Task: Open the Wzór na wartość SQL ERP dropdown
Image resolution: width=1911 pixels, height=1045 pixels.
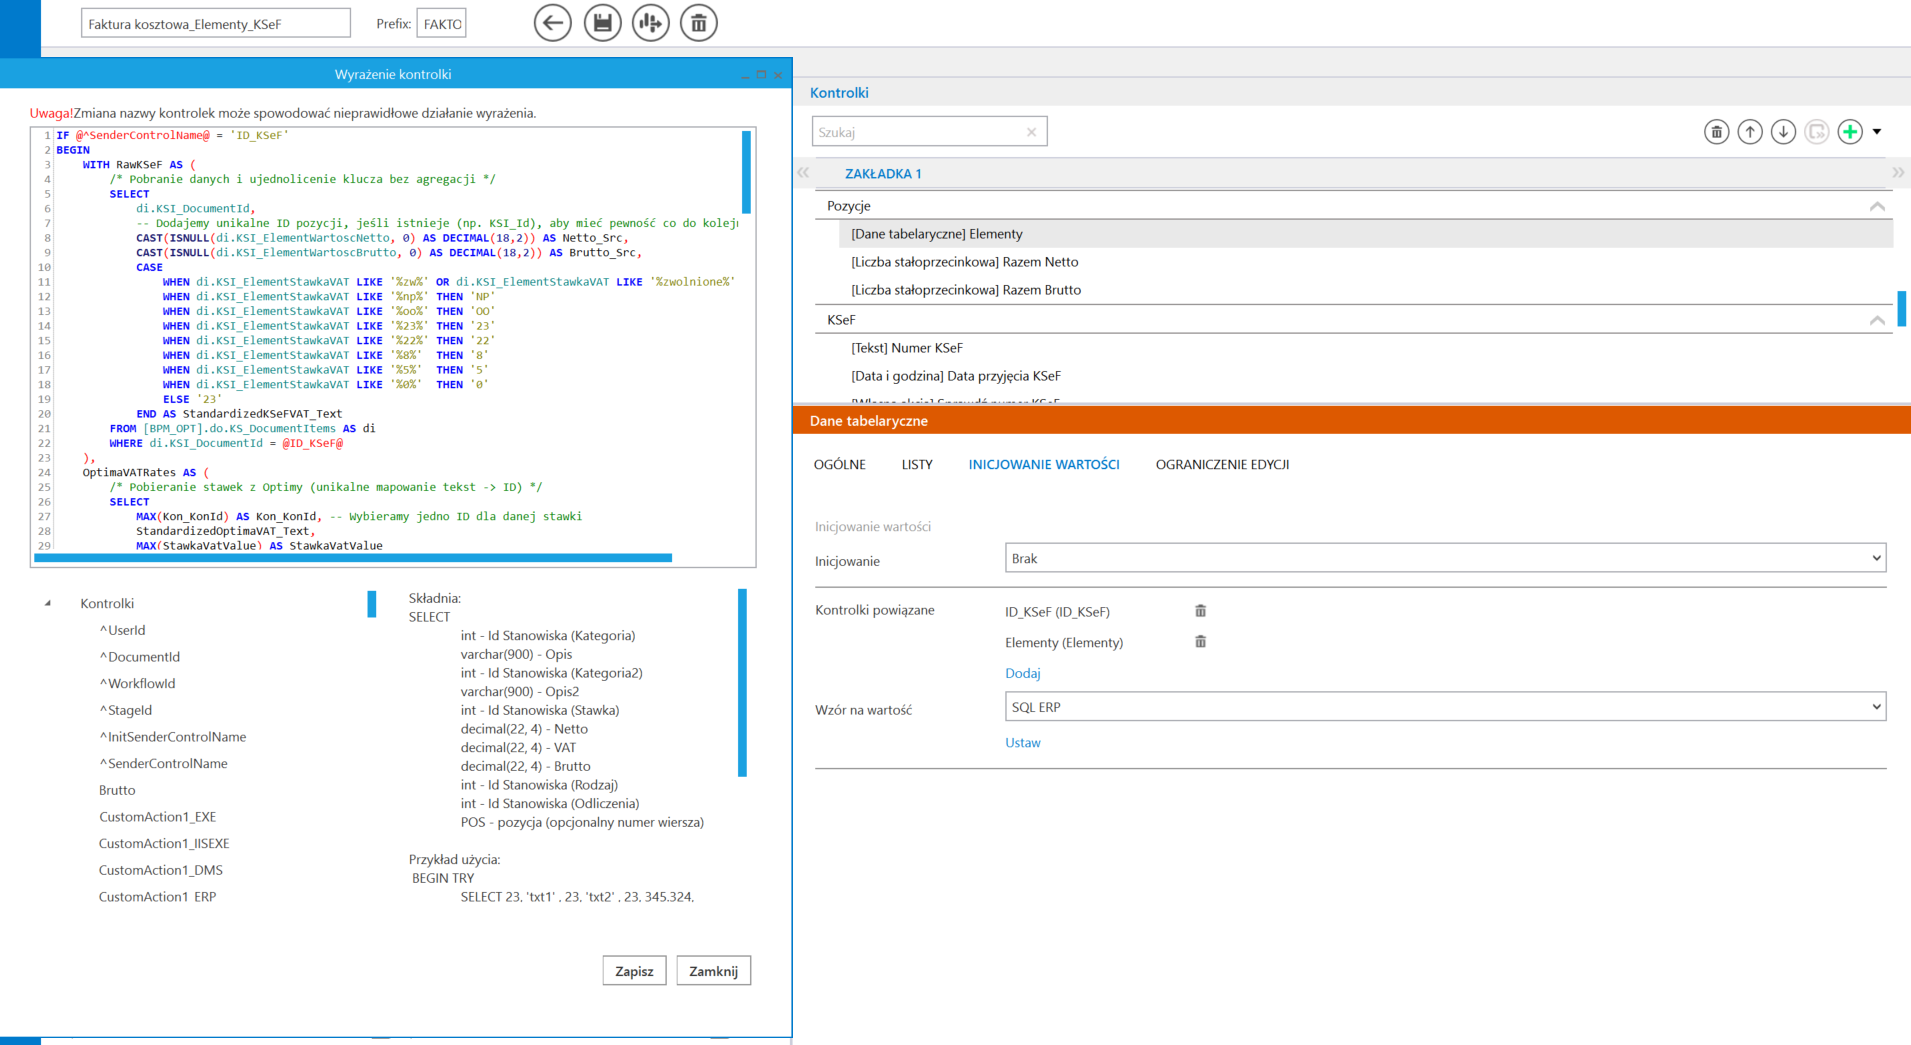Action: tap(1444, 707)
